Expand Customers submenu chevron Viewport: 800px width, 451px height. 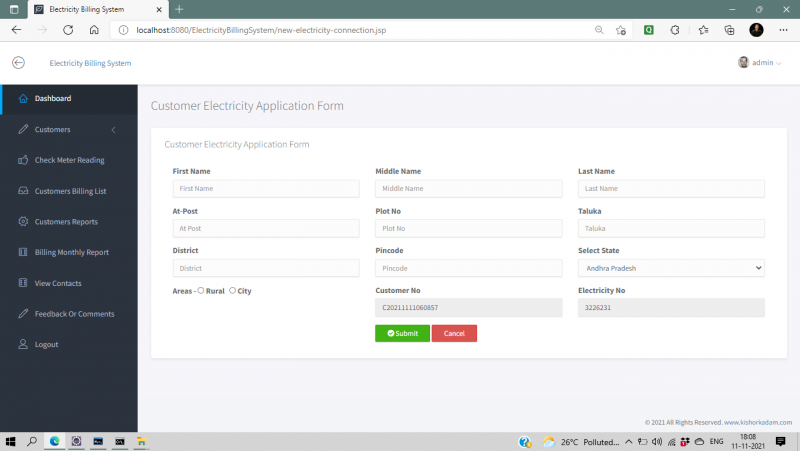[113, 130]
